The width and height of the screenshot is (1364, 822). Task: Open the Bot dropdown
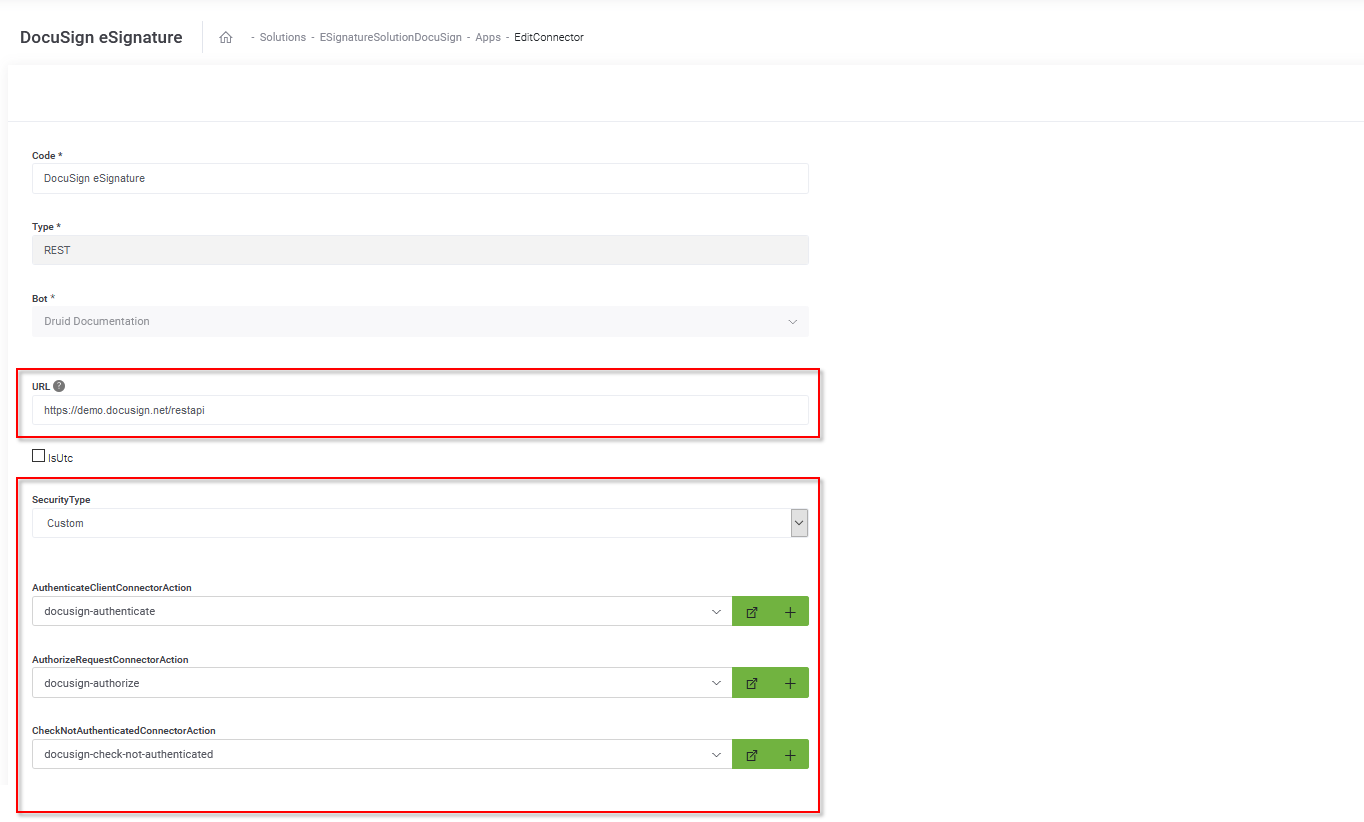tap(793, 321)
